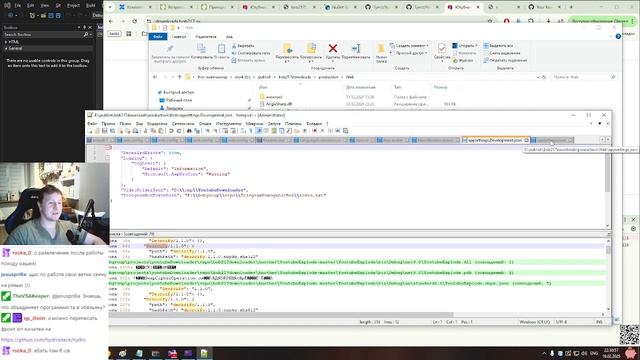Click Select all in Explorer ribbon
The width and height of the screenshot is (640, 360).
coord(498,46)
